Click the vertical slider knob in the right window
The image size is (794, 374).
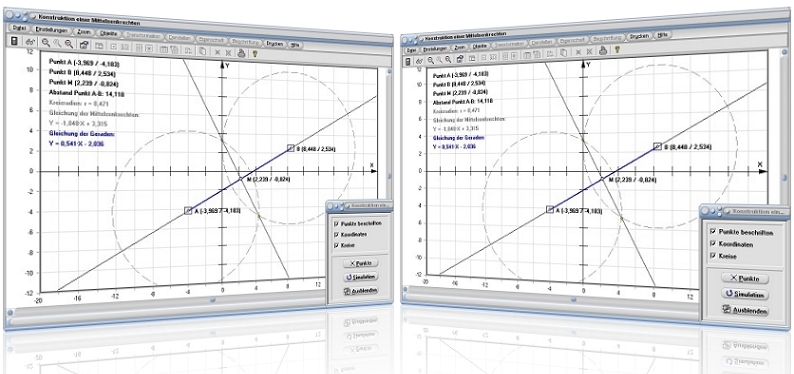coord(783,178)
